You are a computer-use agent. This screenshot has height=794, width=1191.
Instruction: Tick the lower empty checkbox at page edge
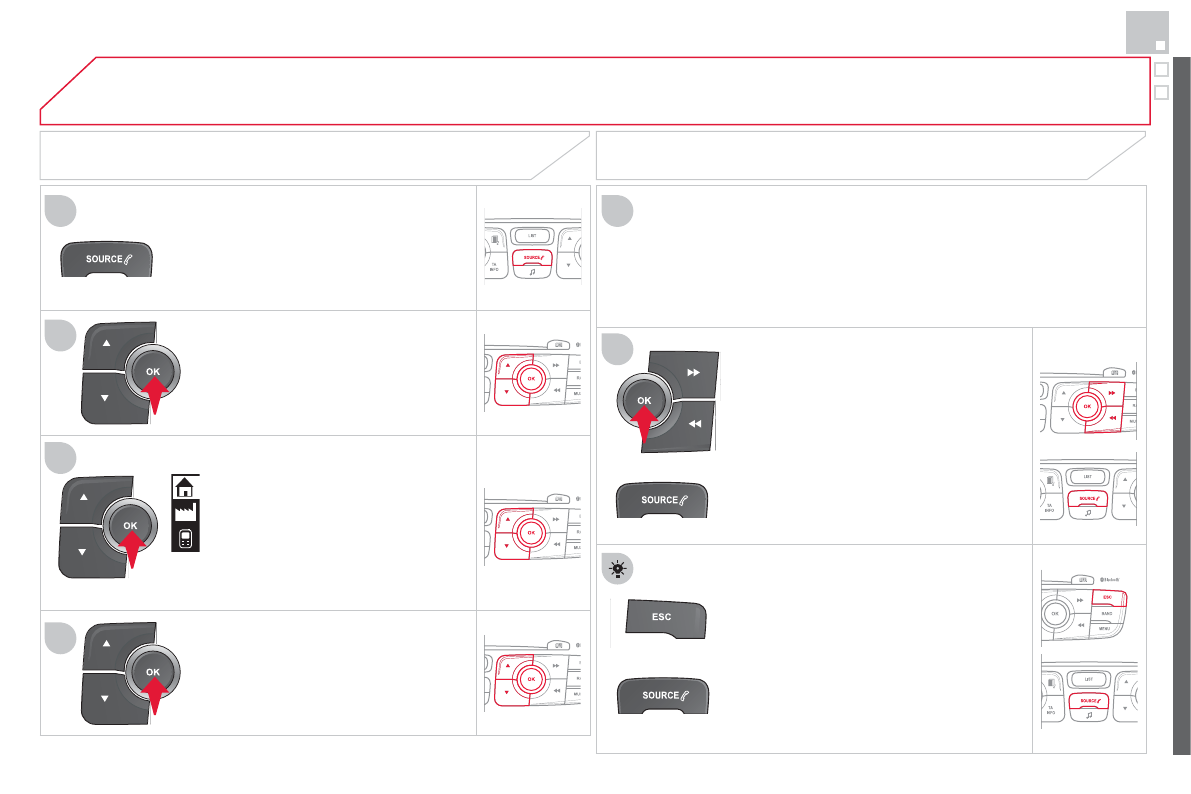[x=1161, y=93]
